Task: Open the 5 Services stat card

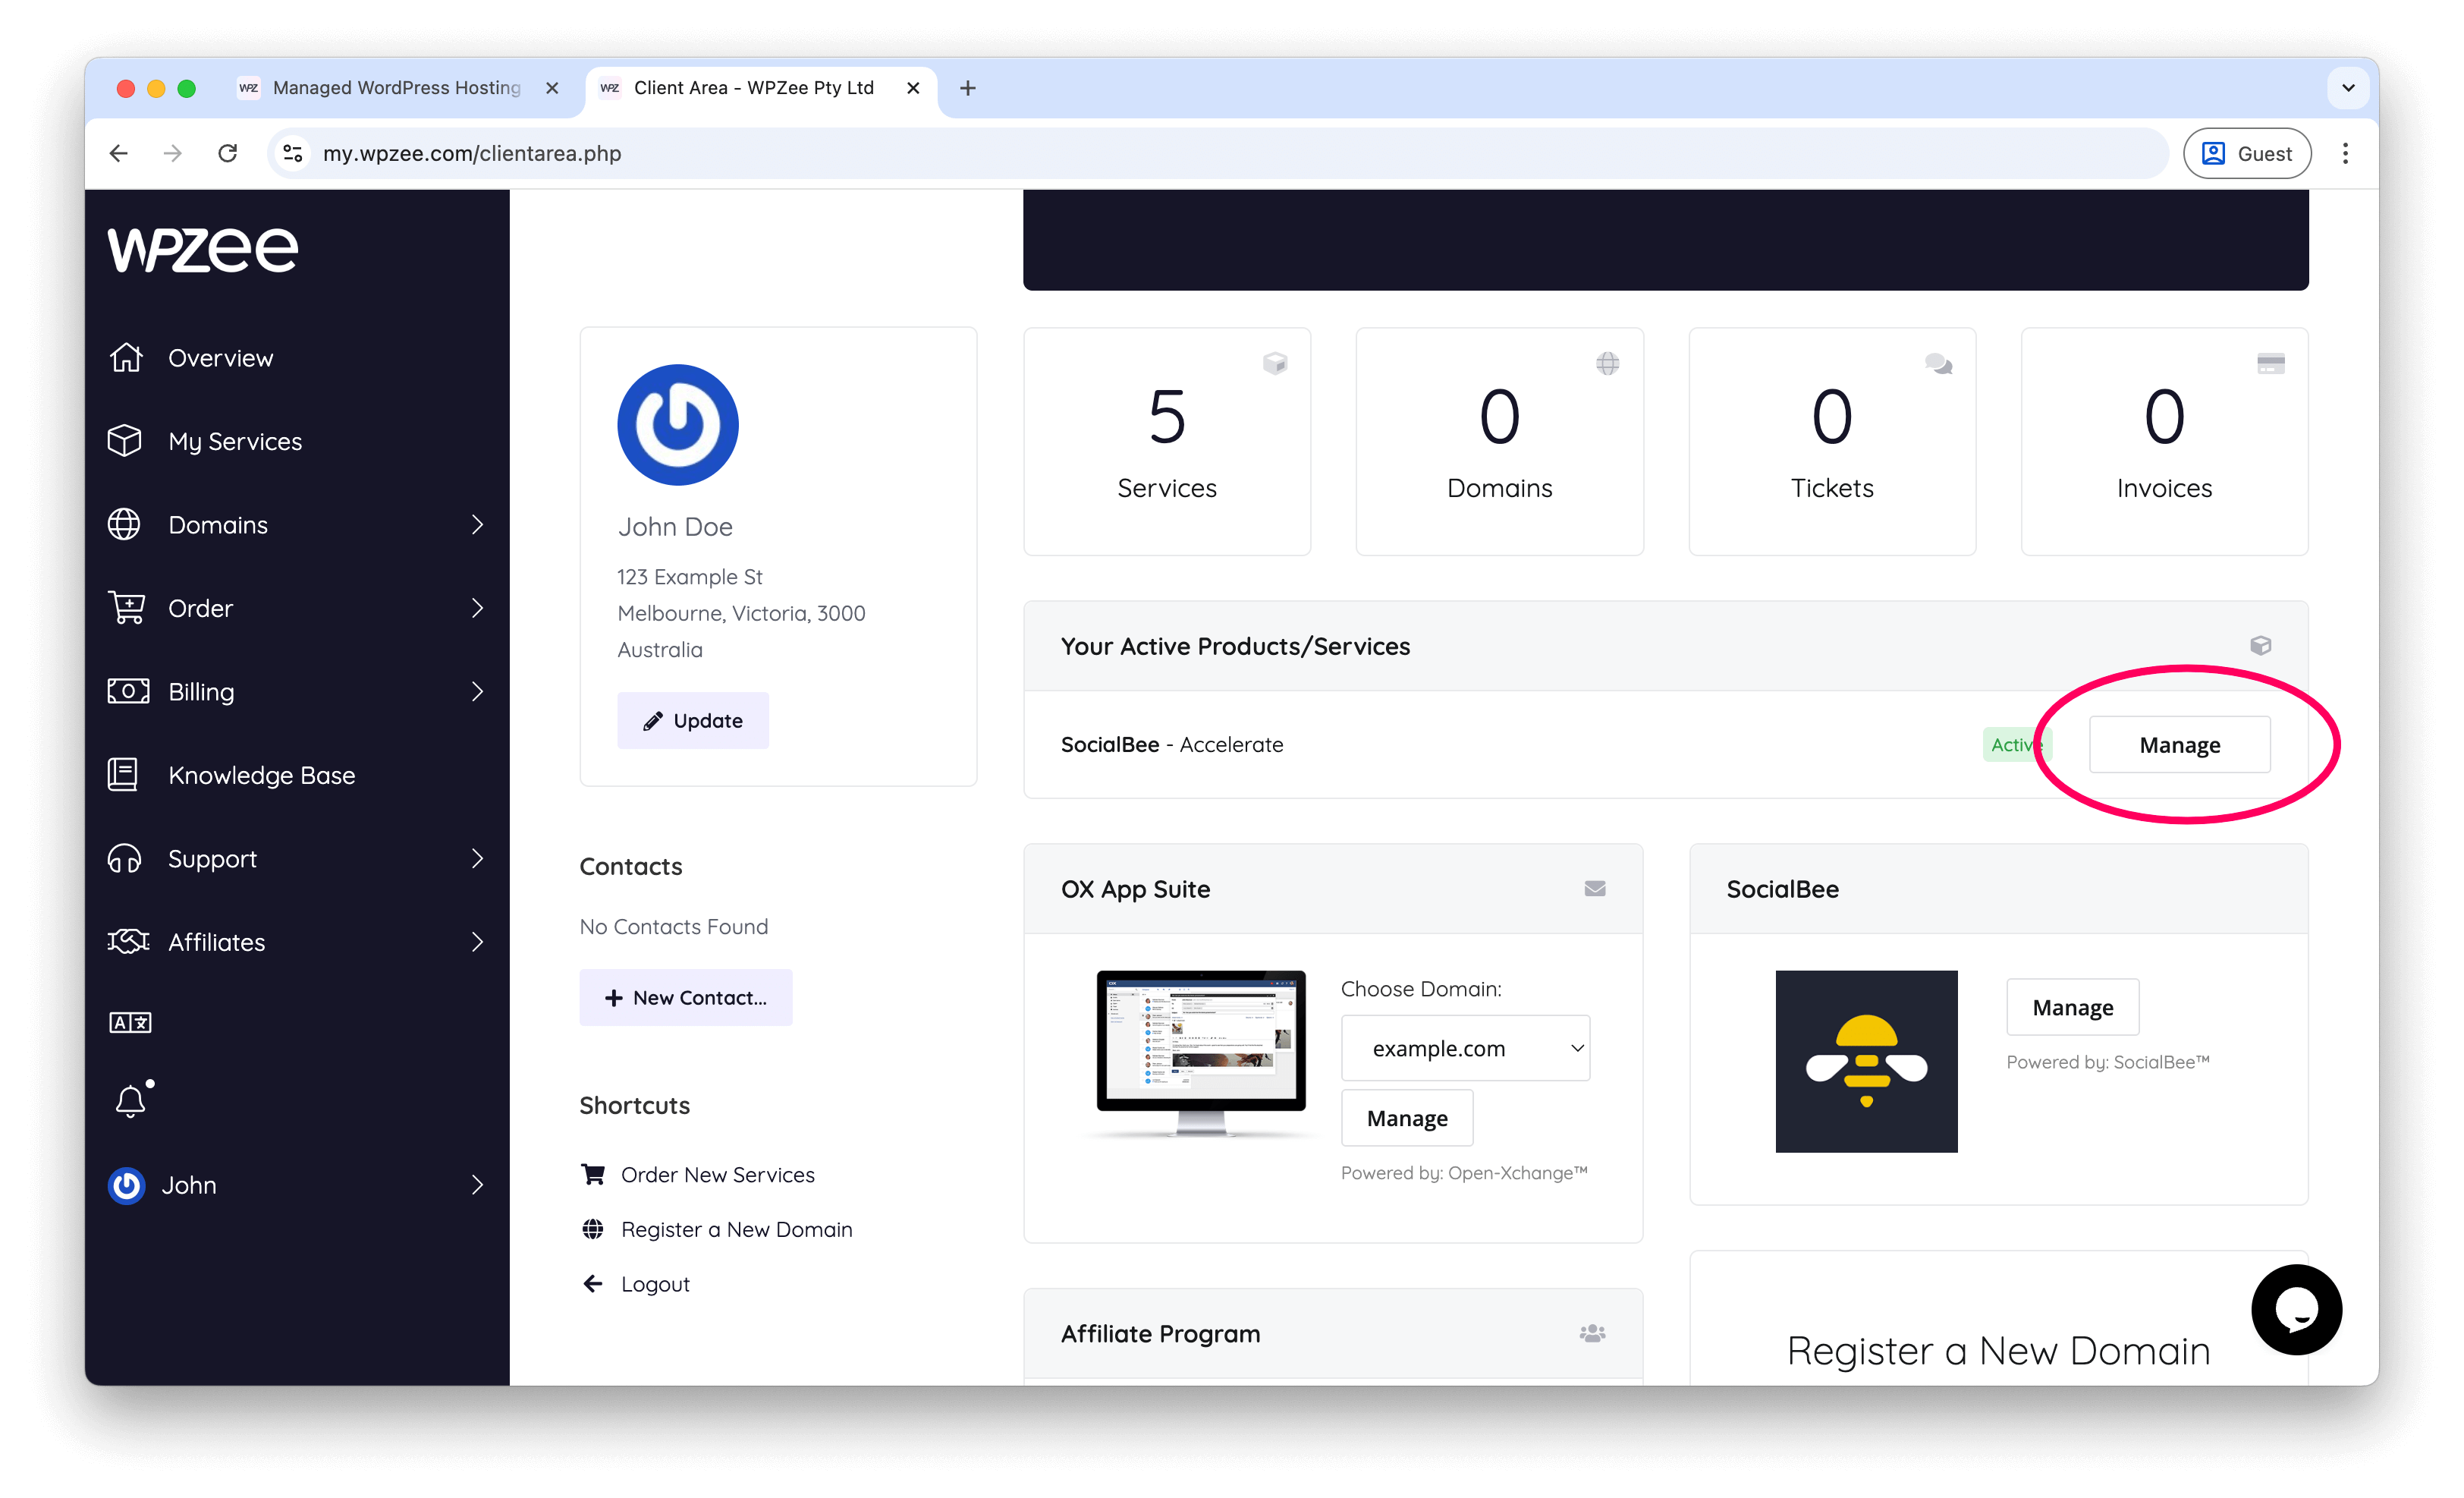Action: [1167, 441]
